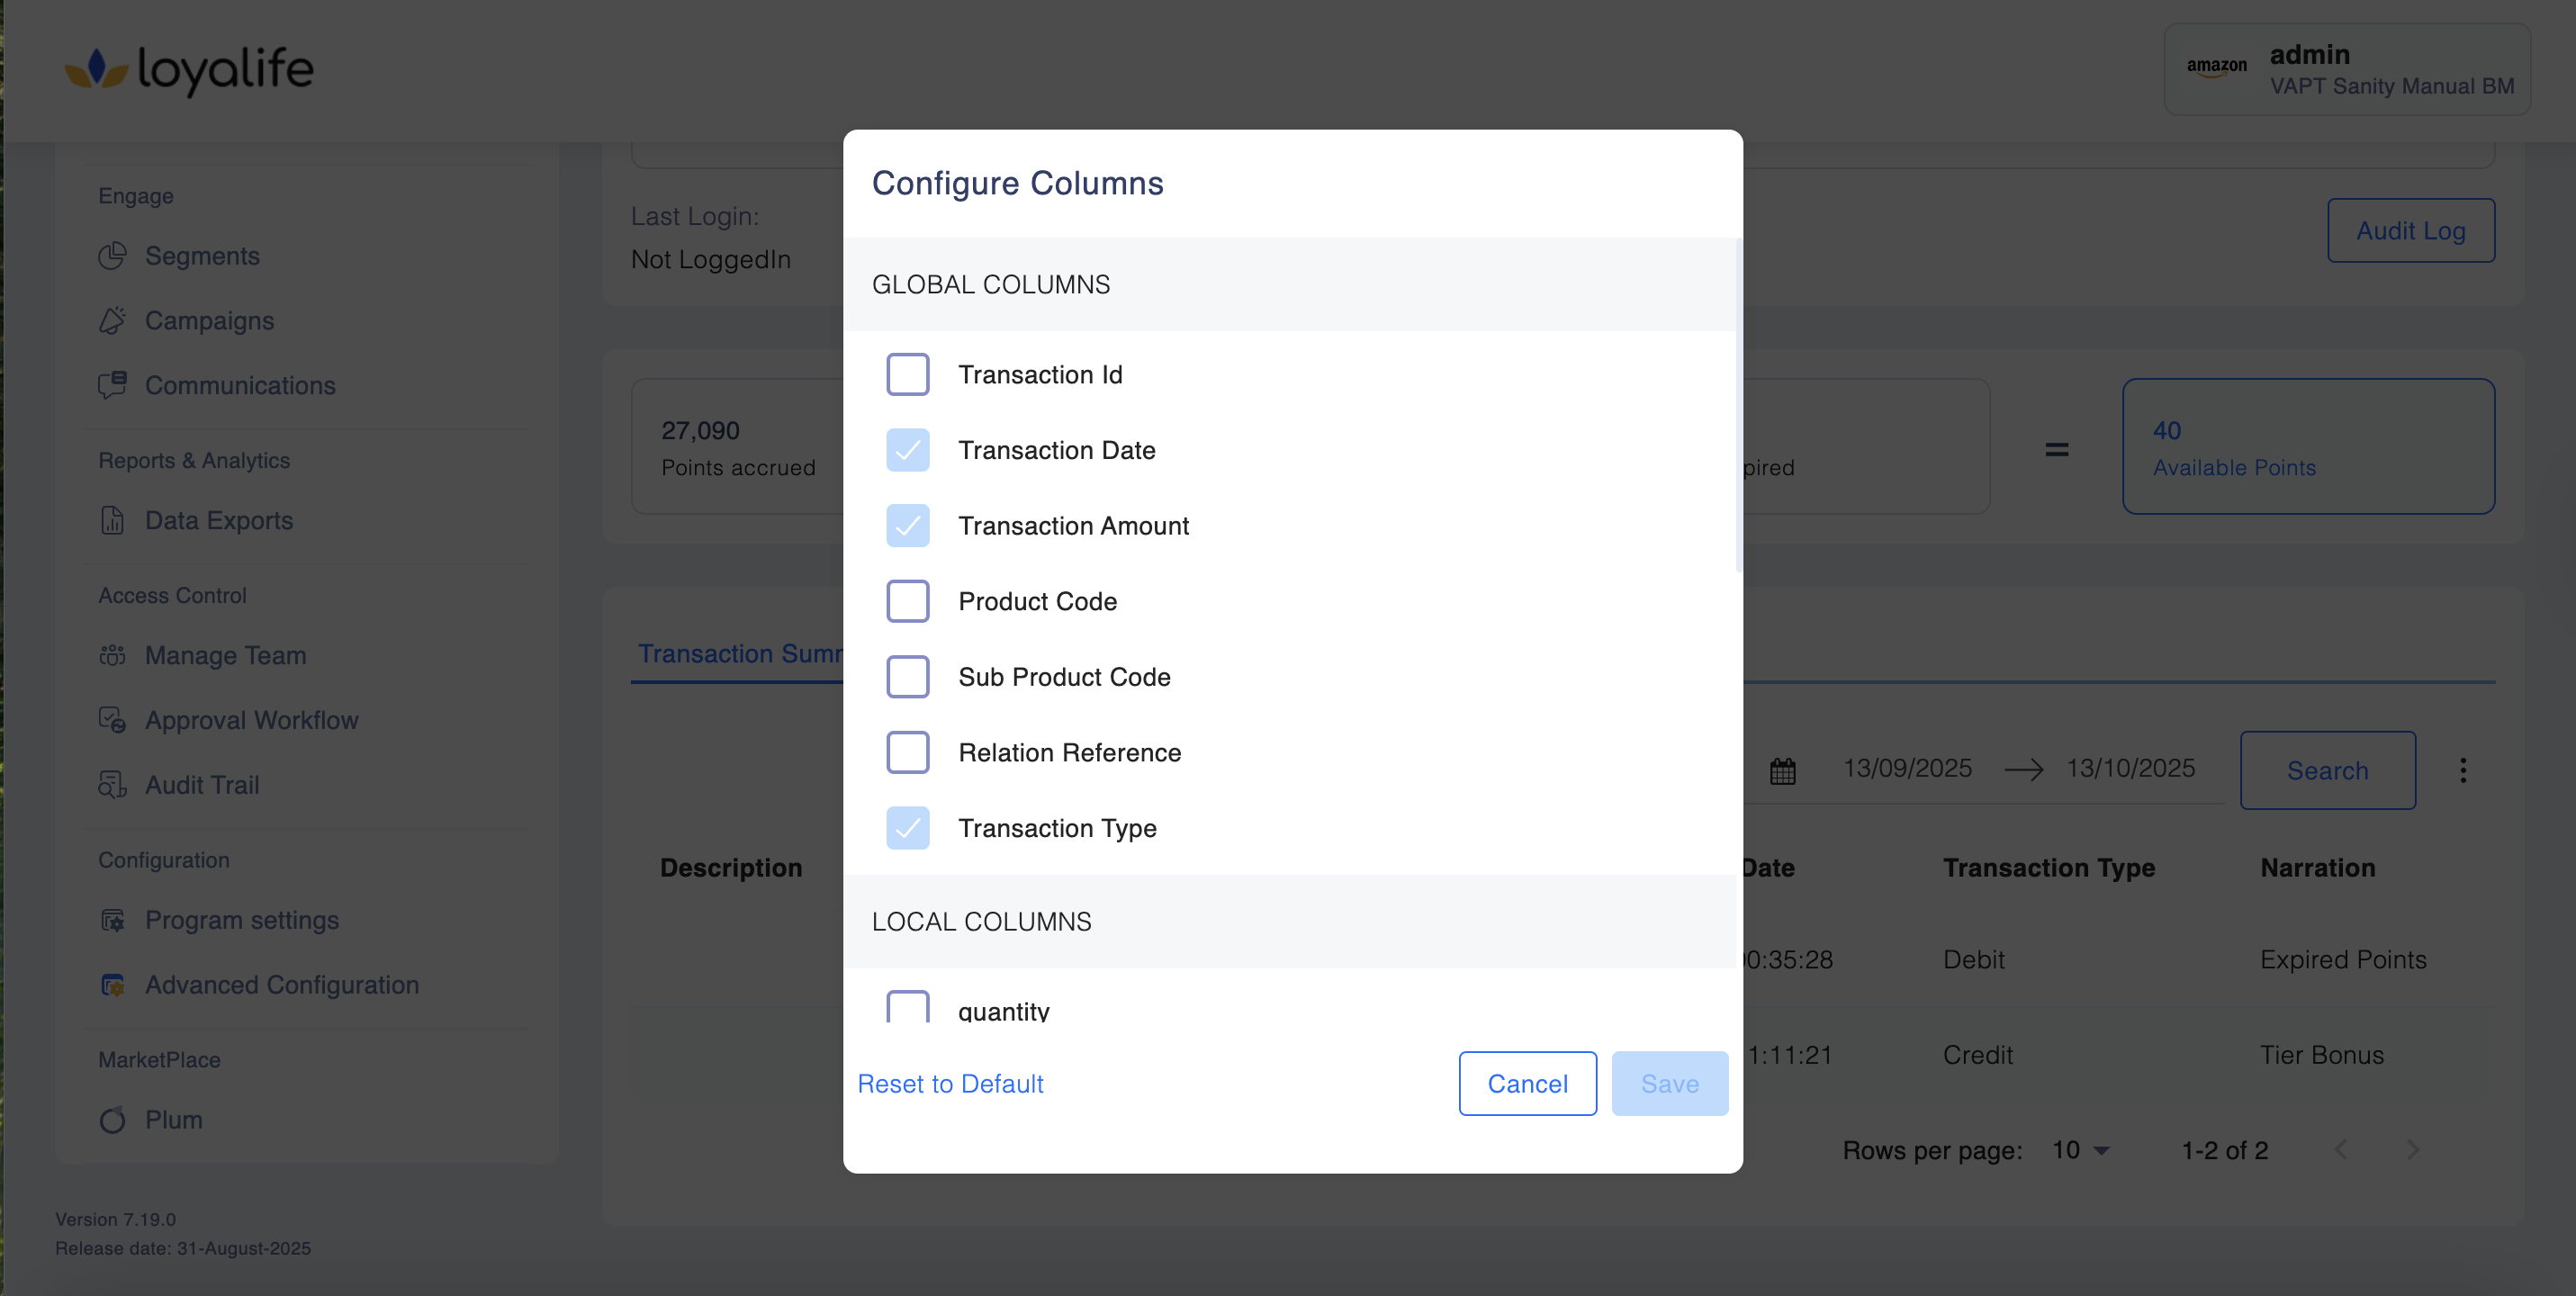2576x1296 pixels.
Task: Click the Audit Trail icon
Action: (x=112, y=785)
